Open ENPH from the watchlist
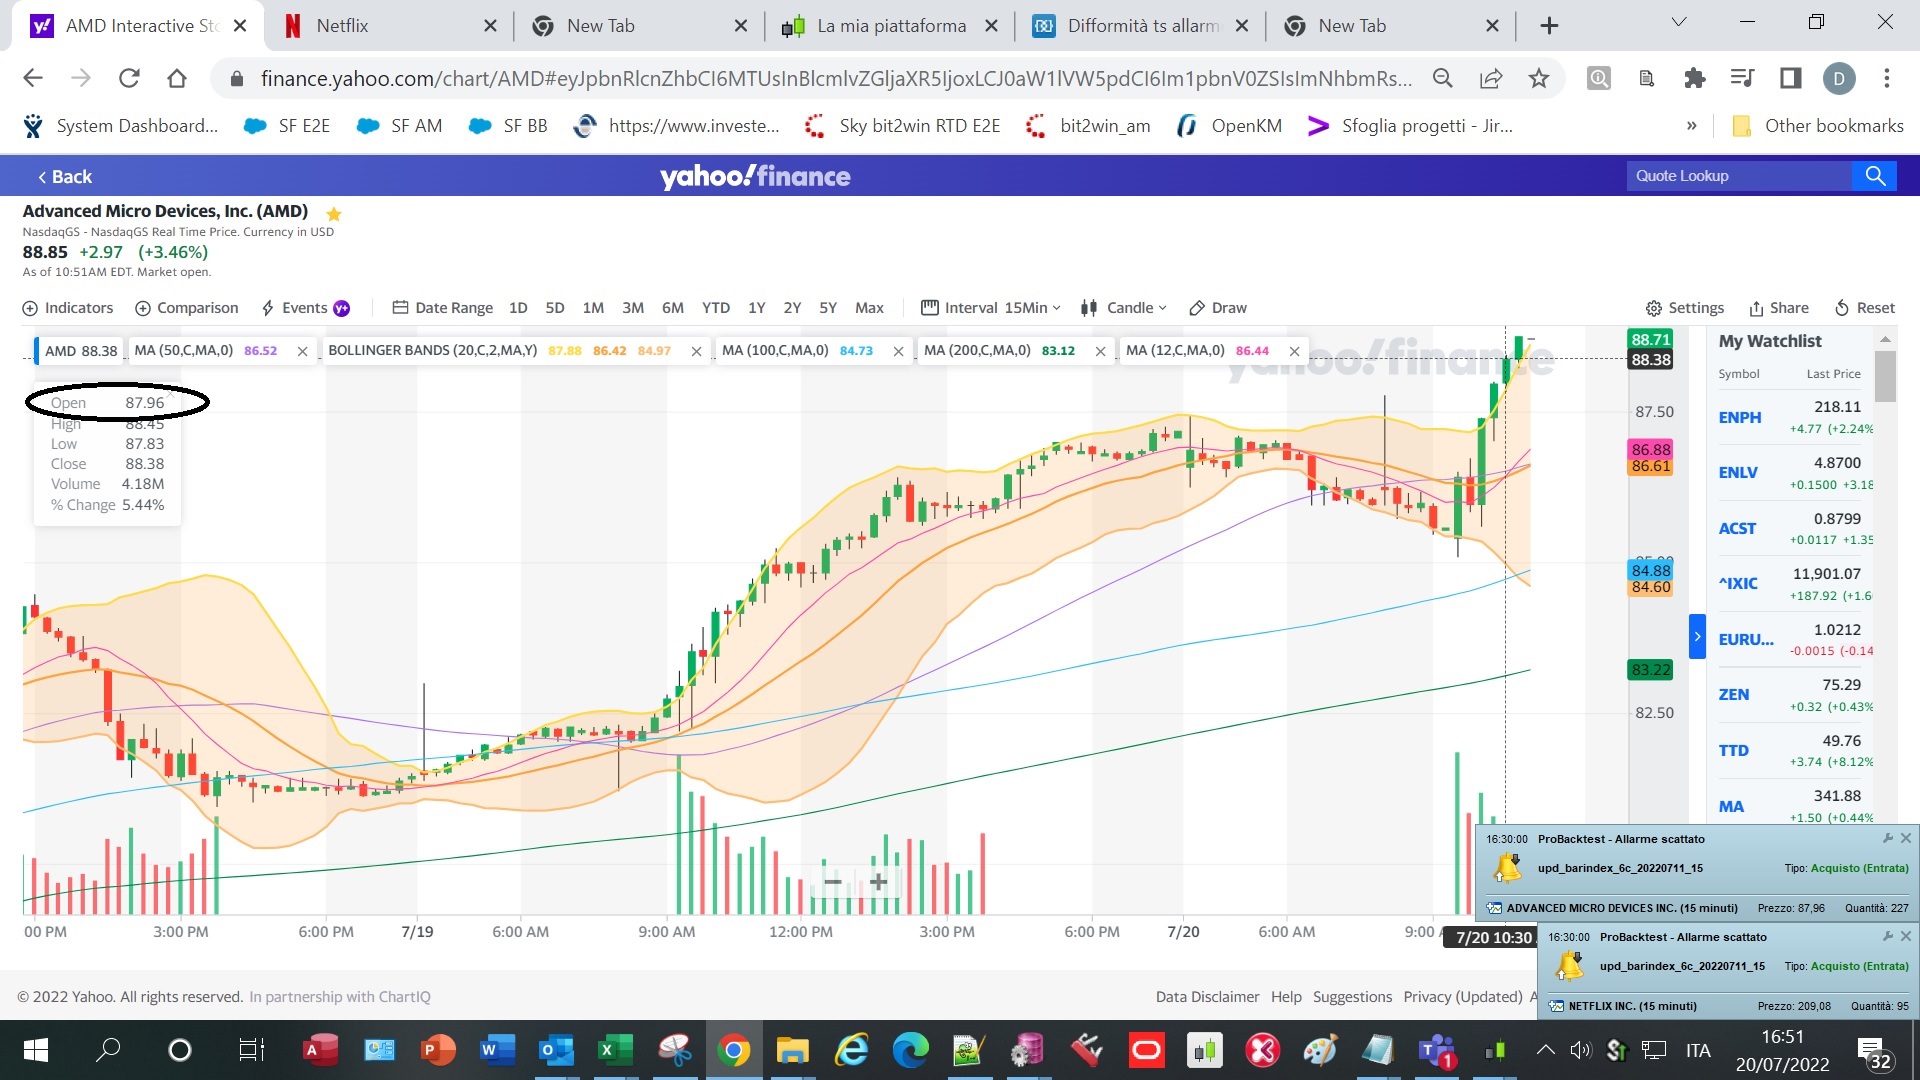This screenshot has height=1080, width=1920. (x=1739, y=418)
